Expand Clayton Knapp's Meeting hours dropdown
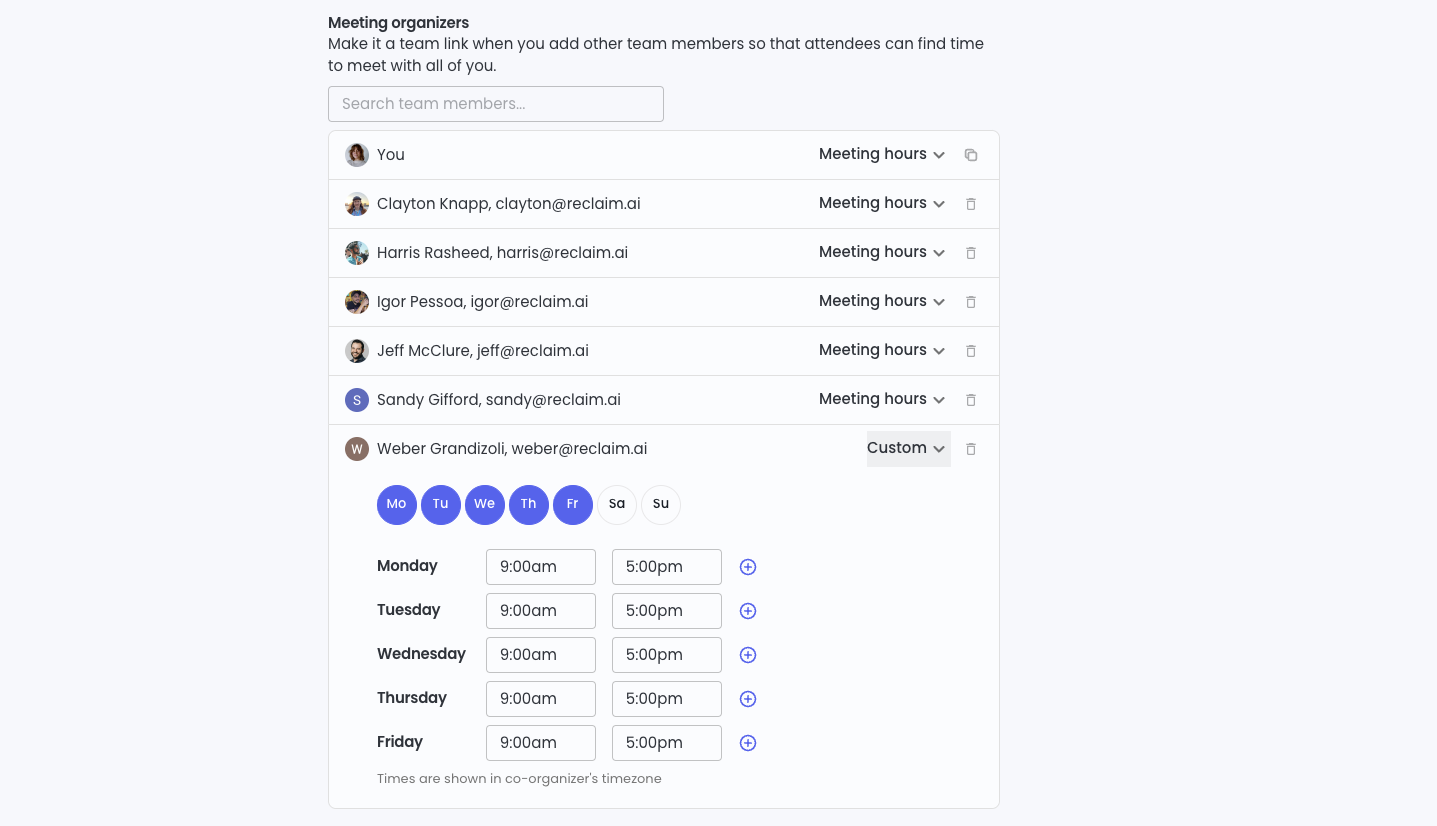The width and height of the screenshot is (1437, 826). 881,203
